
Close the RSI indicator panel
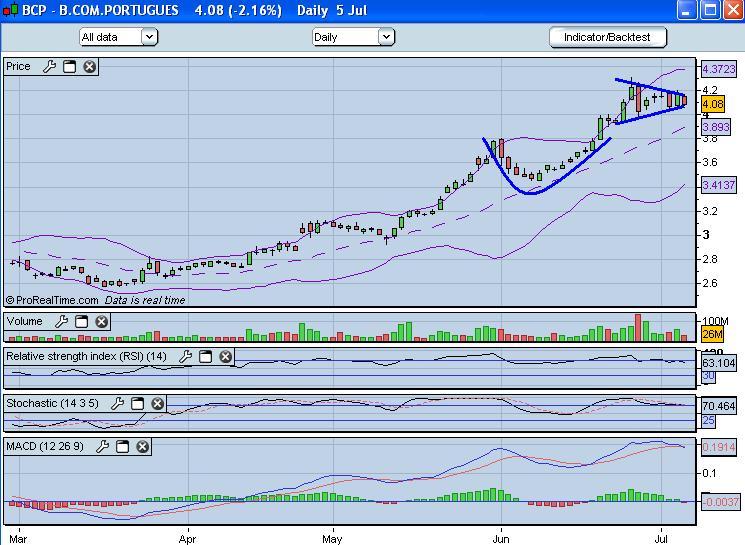pos(225,356)
